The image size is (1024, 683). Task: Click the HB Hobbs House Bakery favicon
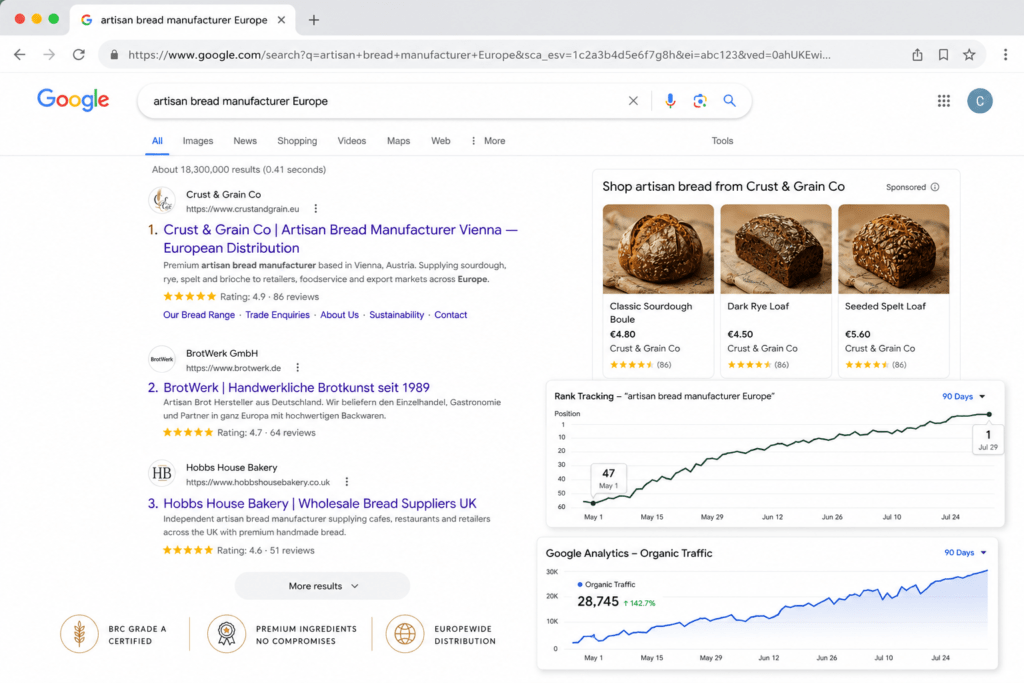(162, 473)
